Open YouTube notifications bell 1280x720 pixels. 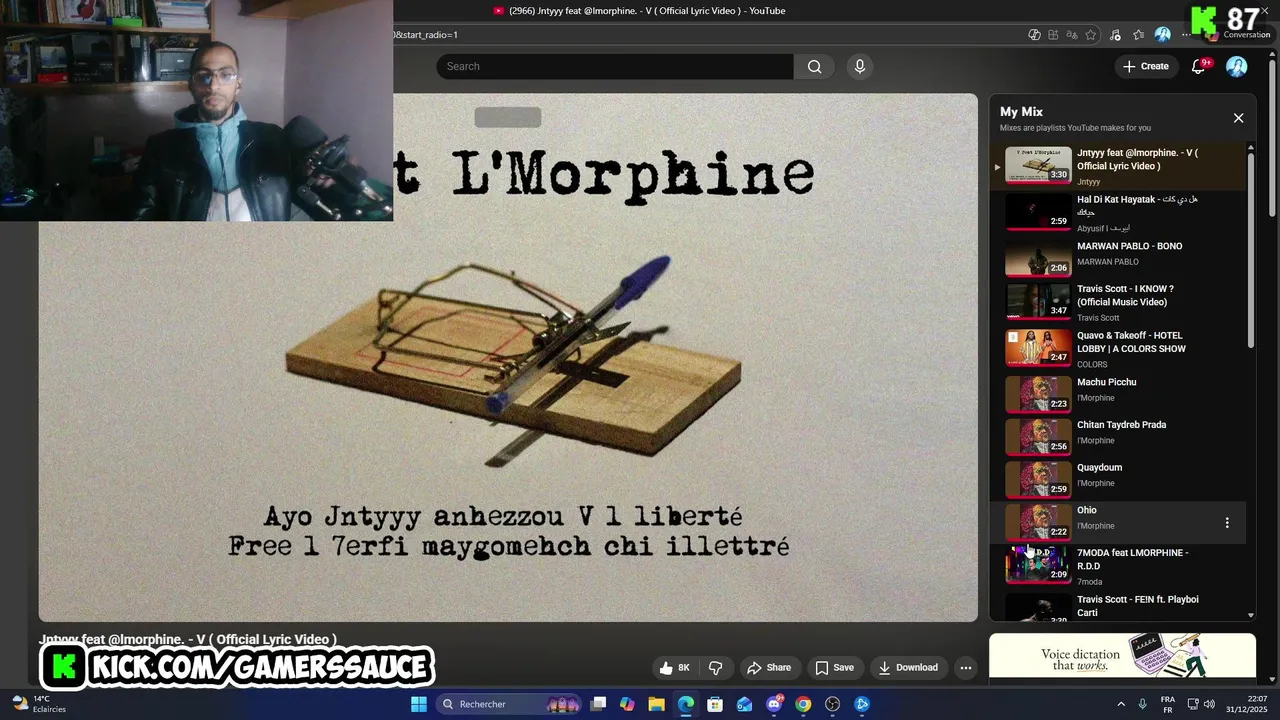[x=1198, y=66]
